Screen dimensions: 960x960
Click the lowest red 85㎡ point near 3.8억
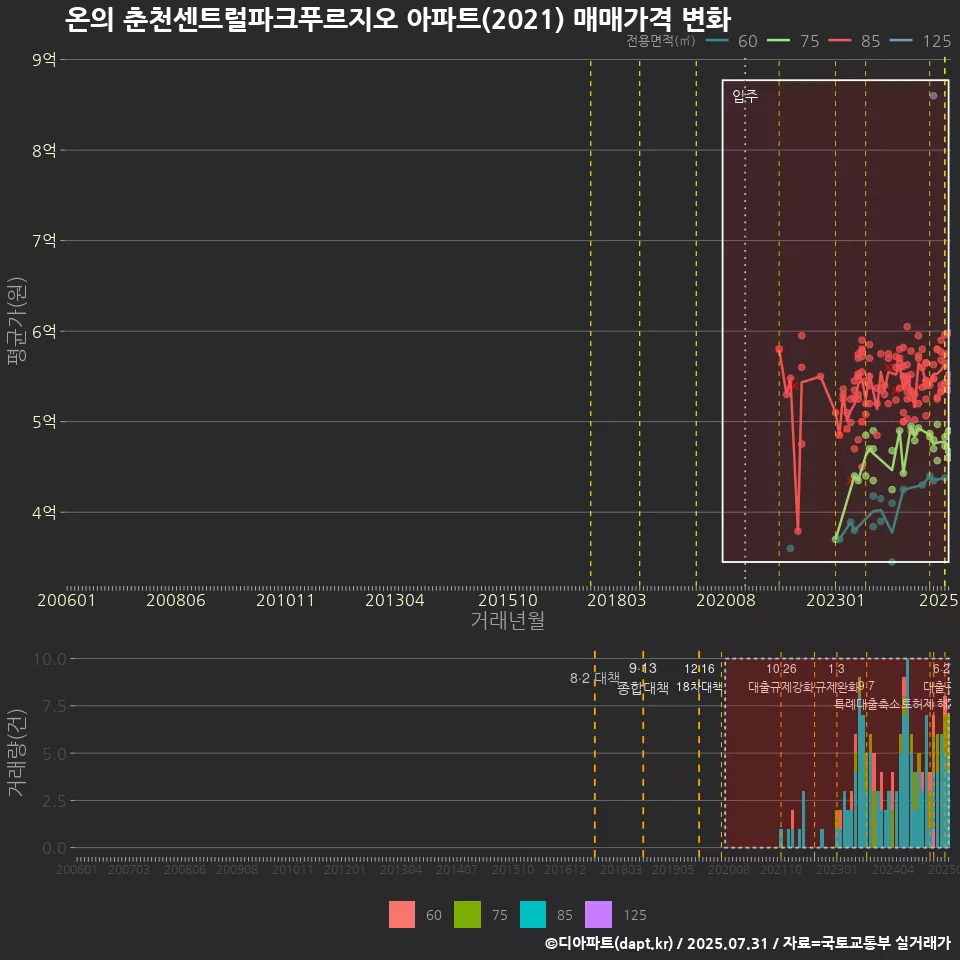pyautogui.click(x=798, y=531)
